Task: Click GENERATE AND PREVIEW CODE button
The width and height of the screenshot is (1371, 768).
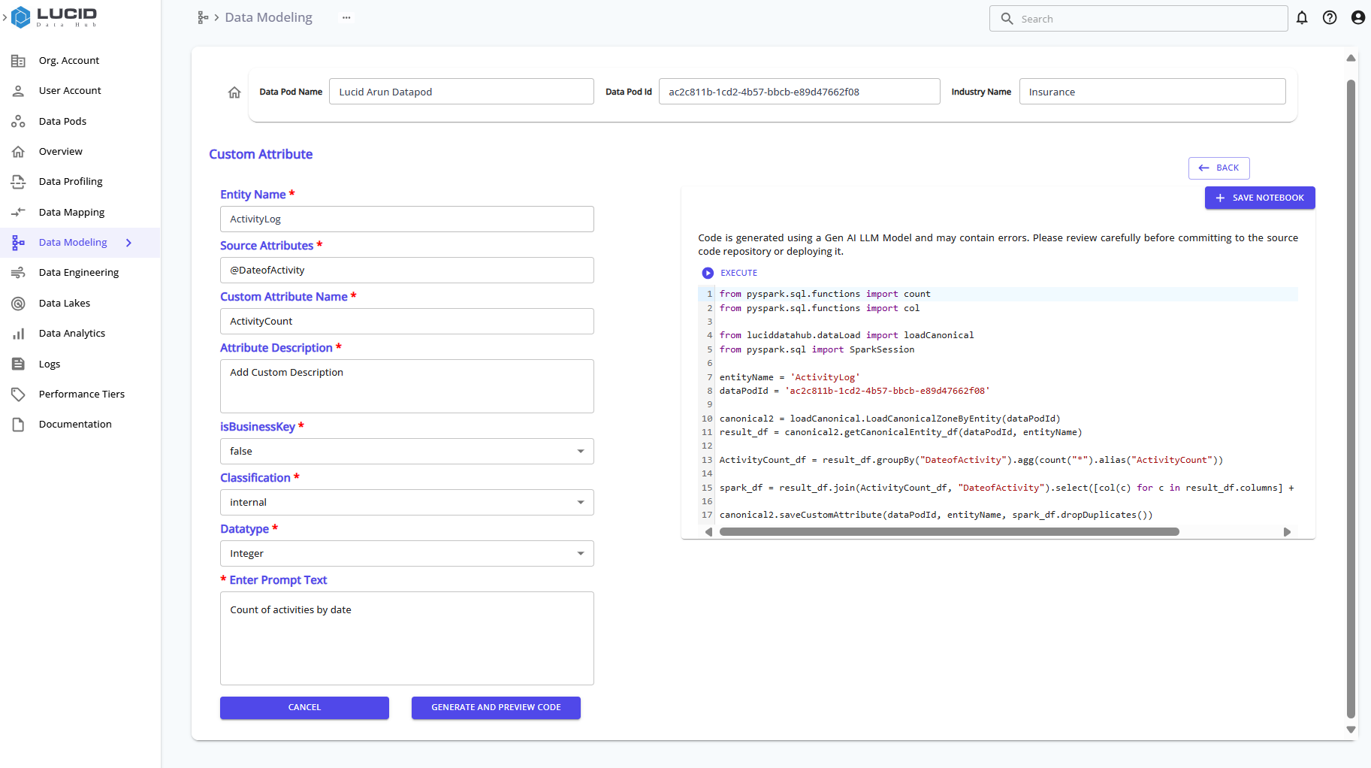Action: click(496, 708)
